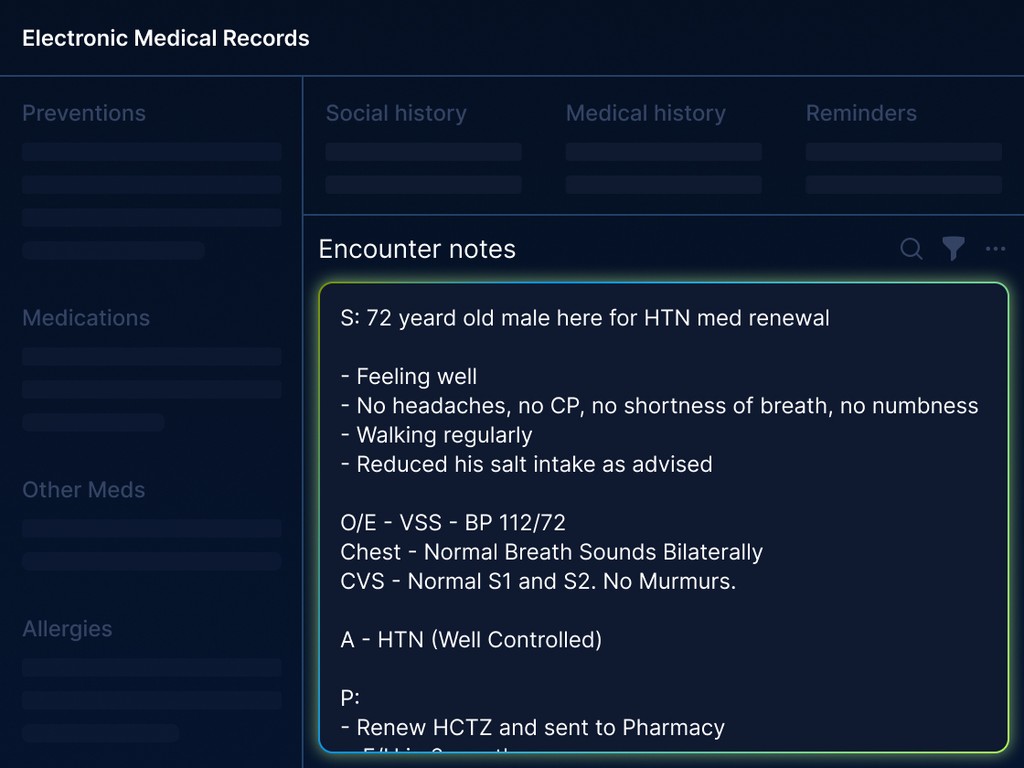Expand the Allergies section
The image size is (1024, 768).
(x=67, y=628)
